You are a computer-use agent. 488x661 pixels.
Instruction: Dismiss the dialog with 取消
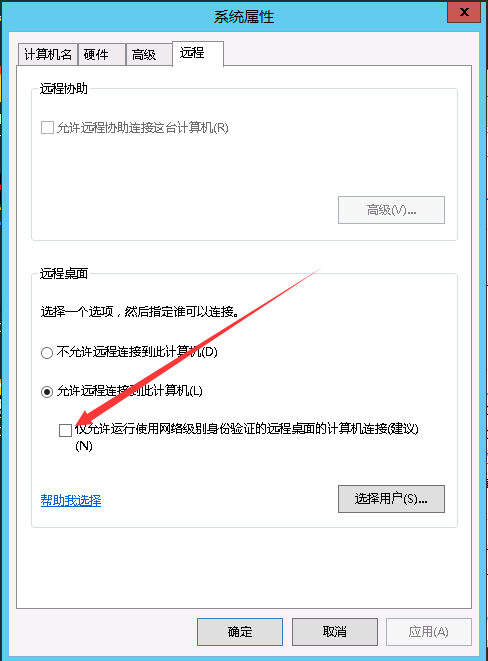pos(335,631)
